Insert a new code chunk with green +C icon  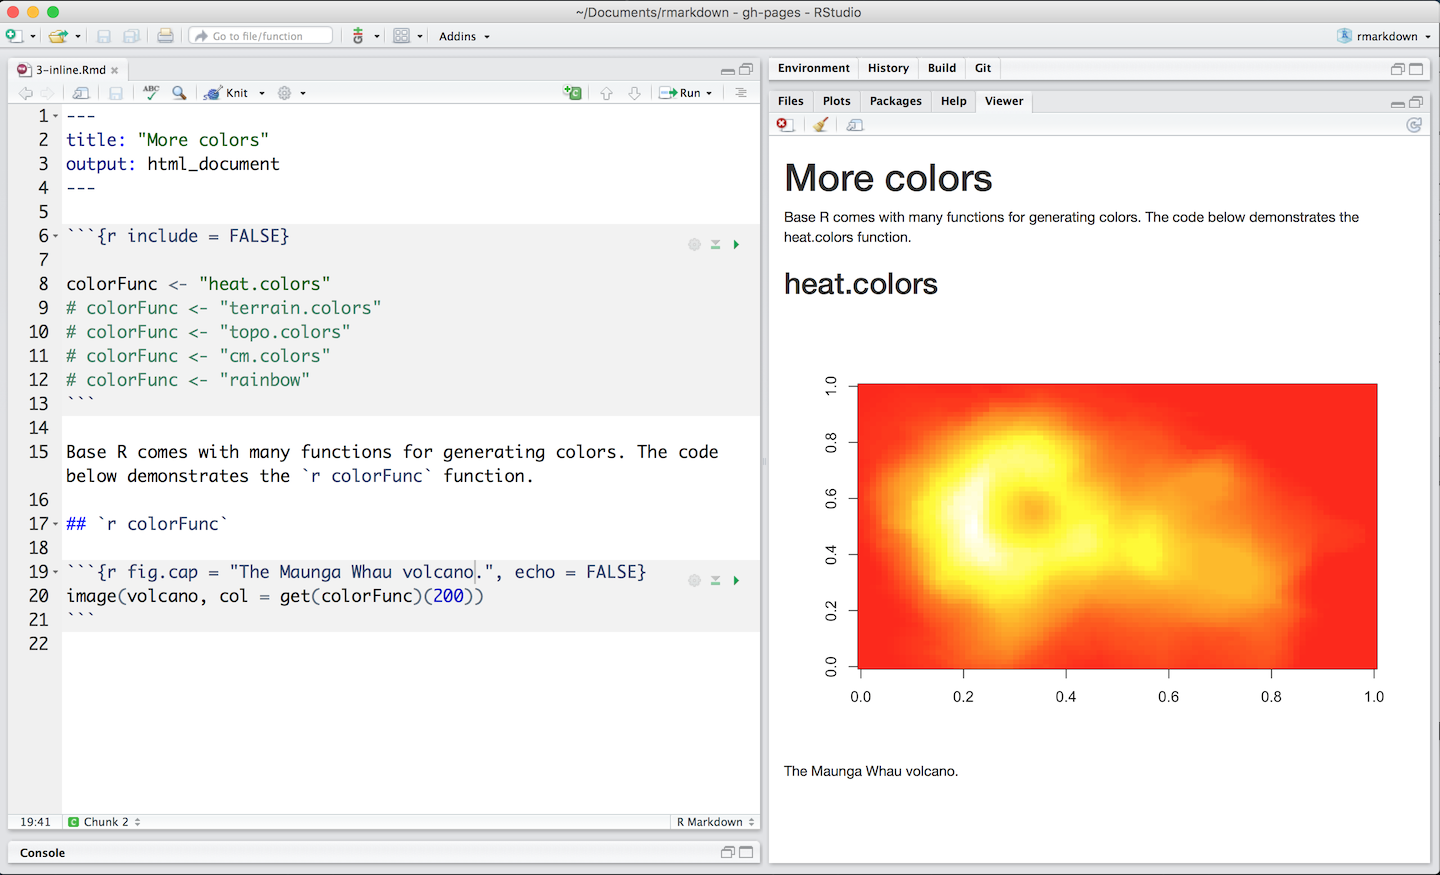[573, 92]
